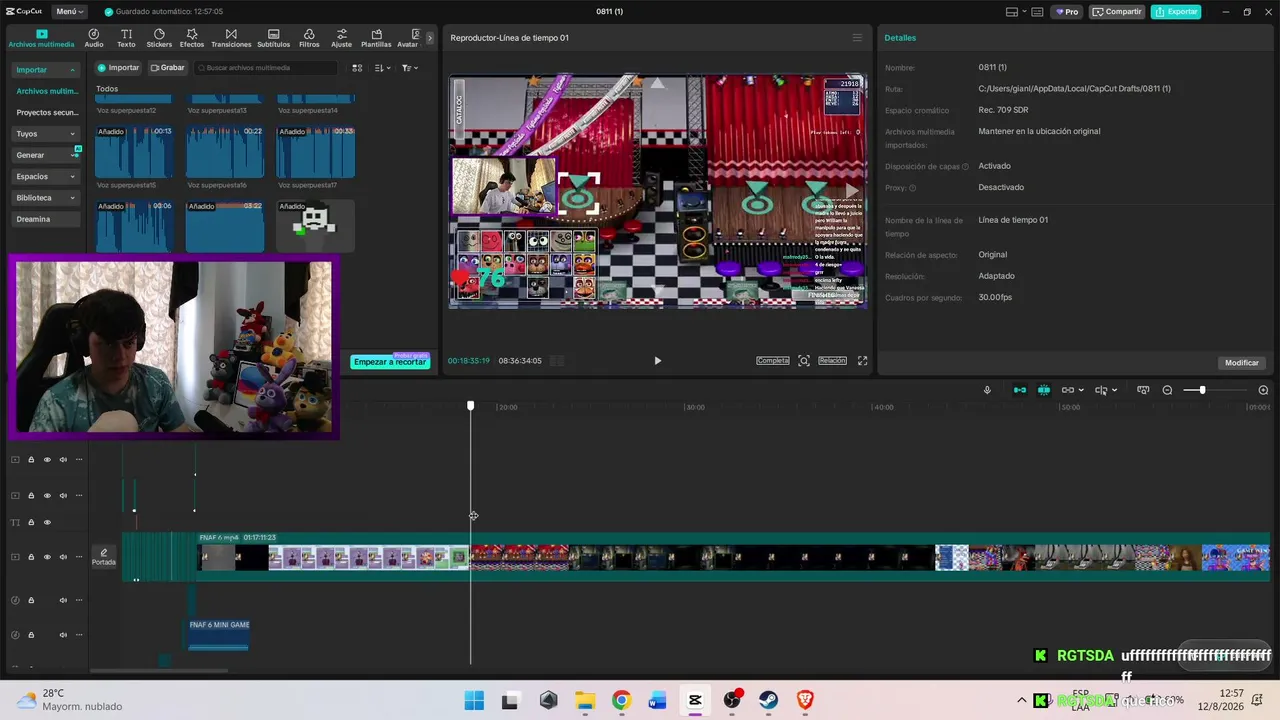Switch to the Transiciones tab
The width and height of the screenshot is (1280, 720).
[231, 38]
